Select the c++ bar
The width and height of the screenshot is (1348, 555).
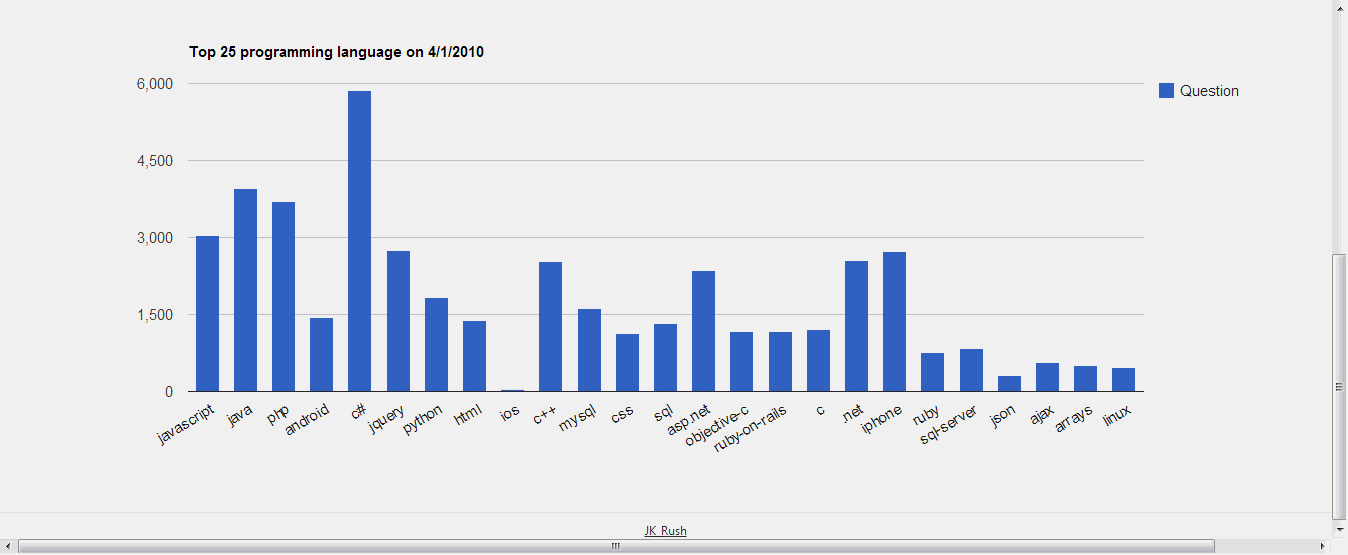pos(551,327)
